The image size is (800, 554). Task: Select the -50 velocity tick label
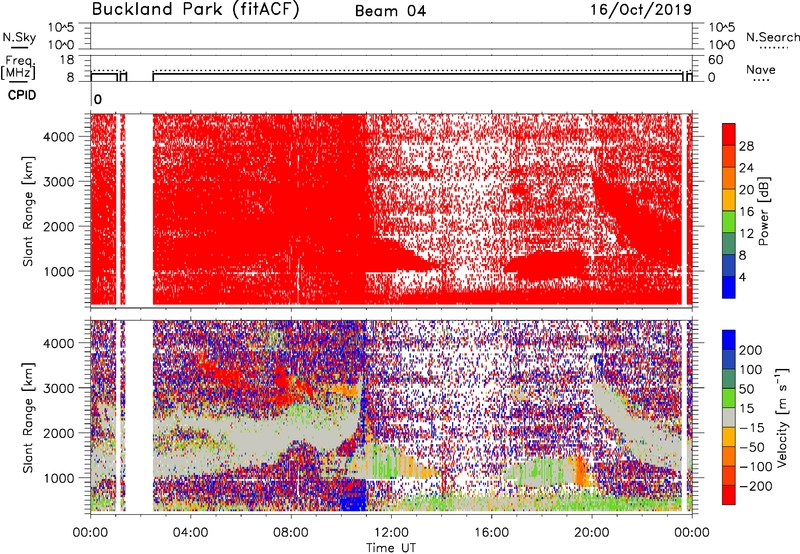[752, 448]
